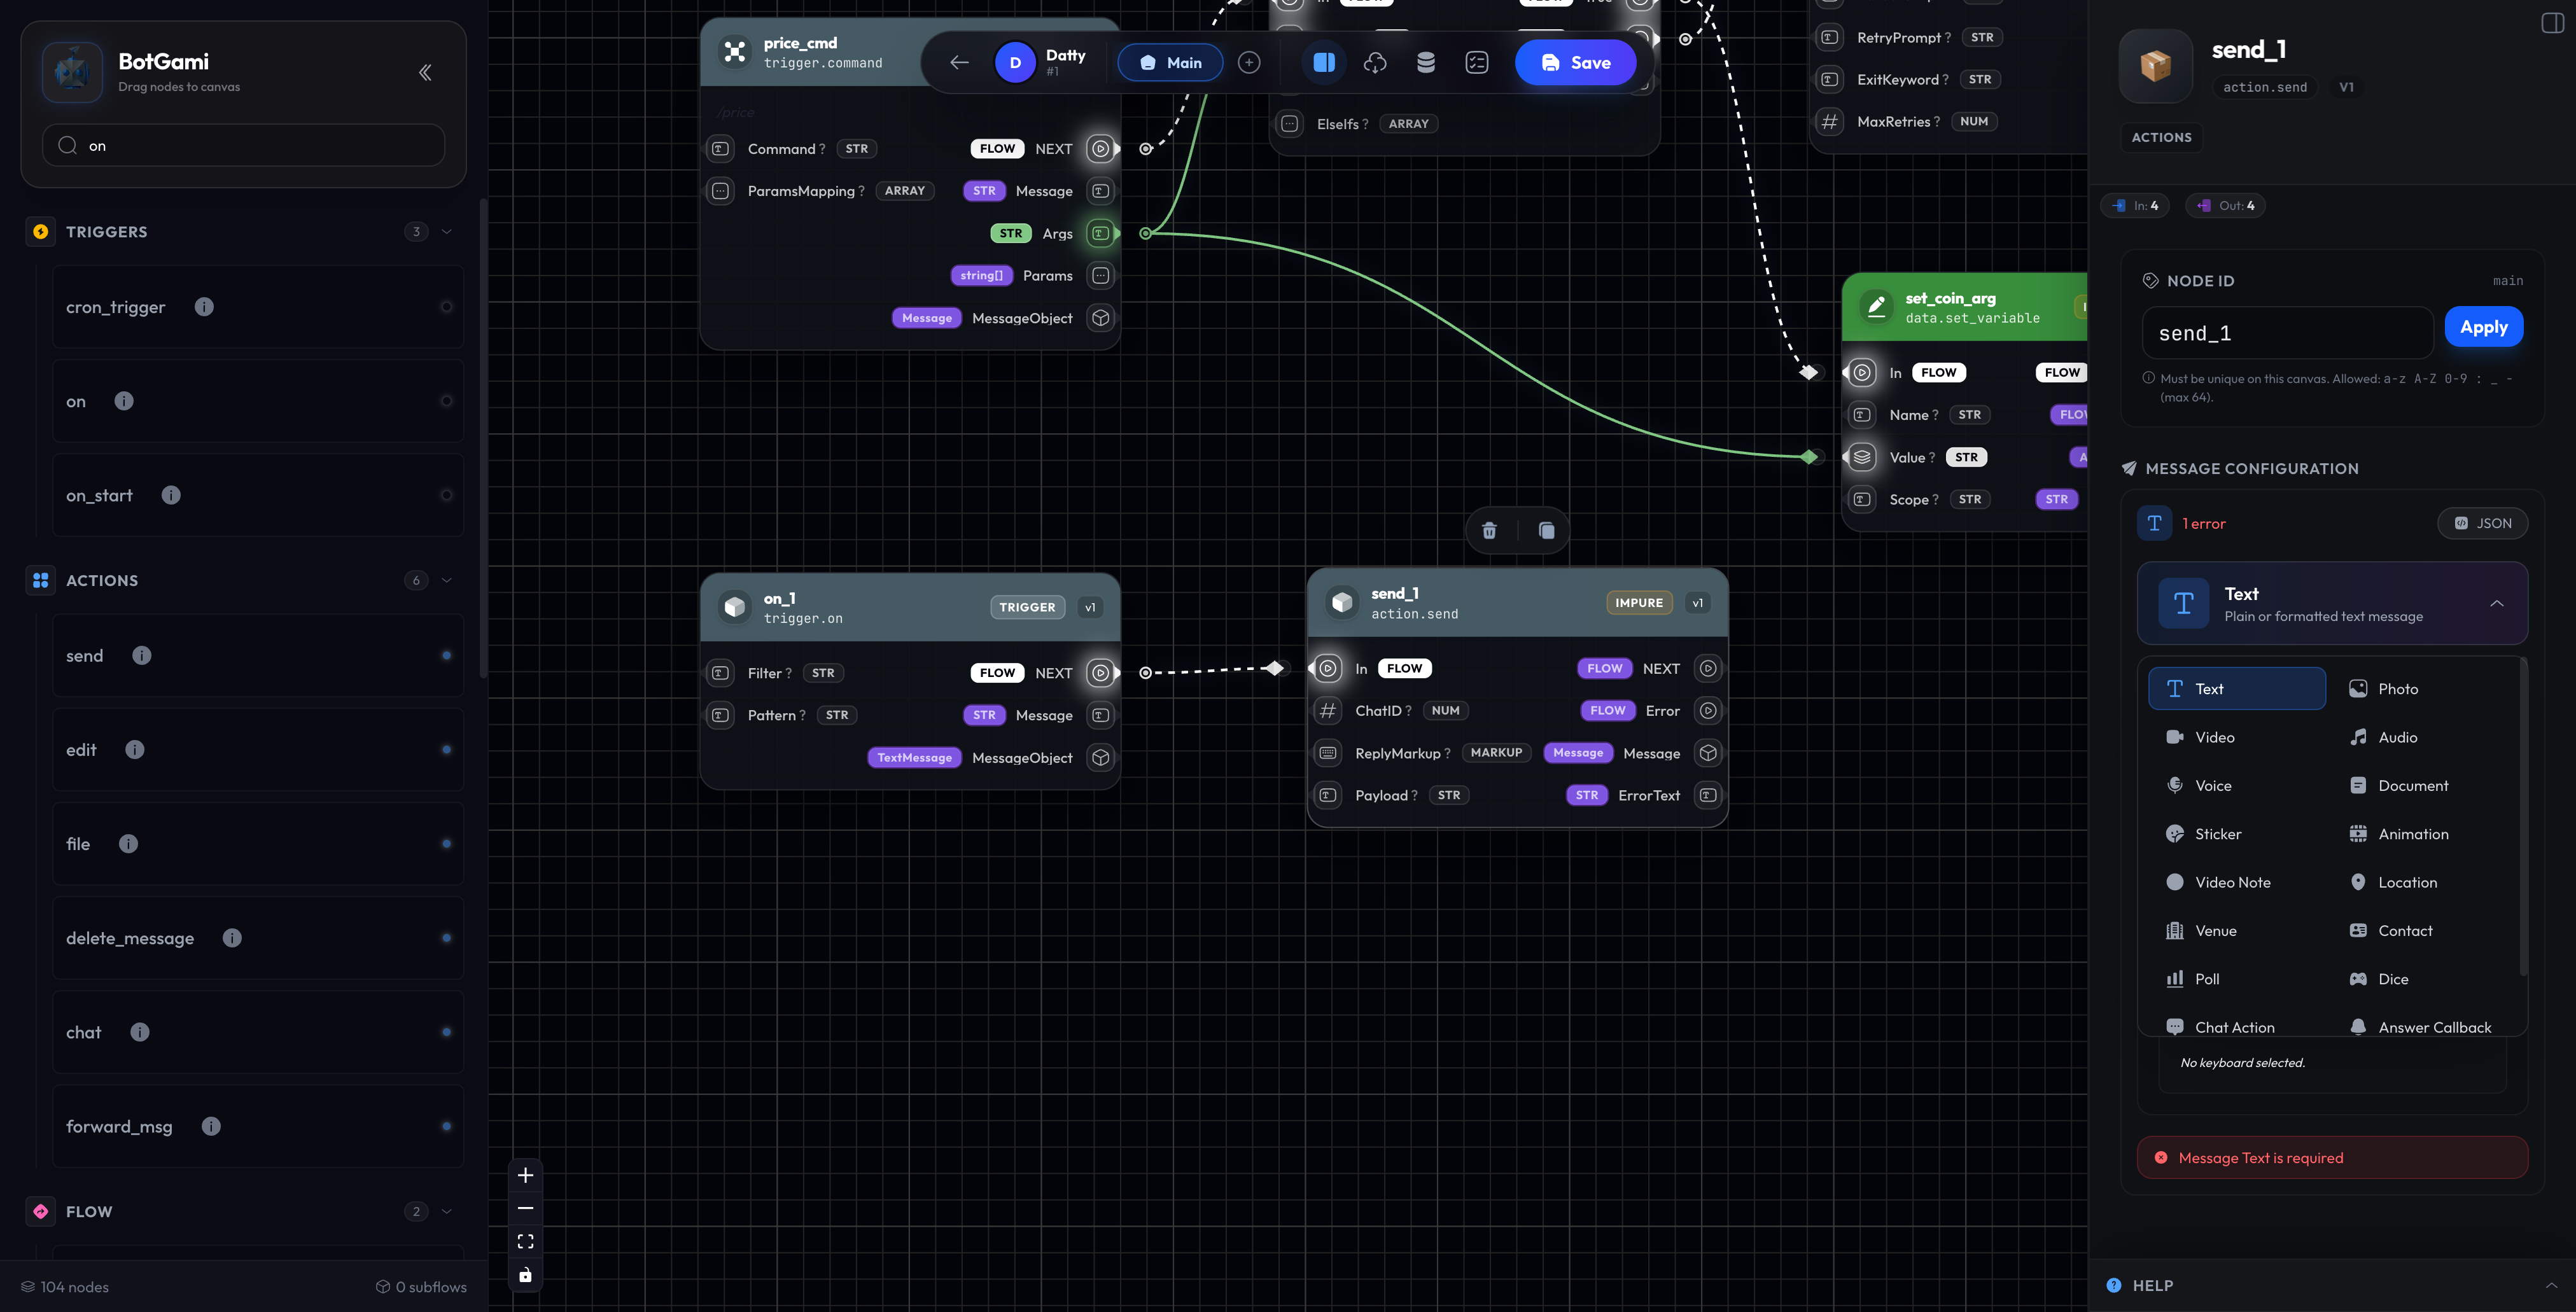Toggle the canvas lock icon
Image resolution: width=2576 pixels, height=1312 pixels.
point(525,1274)
